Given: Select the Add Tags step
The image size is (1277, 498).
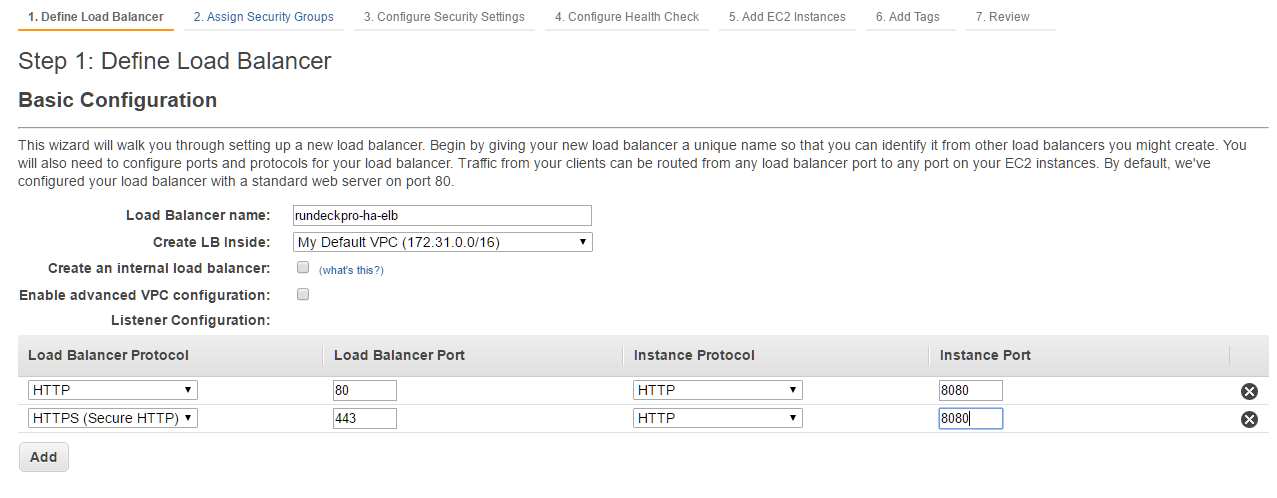Looking at the screenshot, I should 908,17.
